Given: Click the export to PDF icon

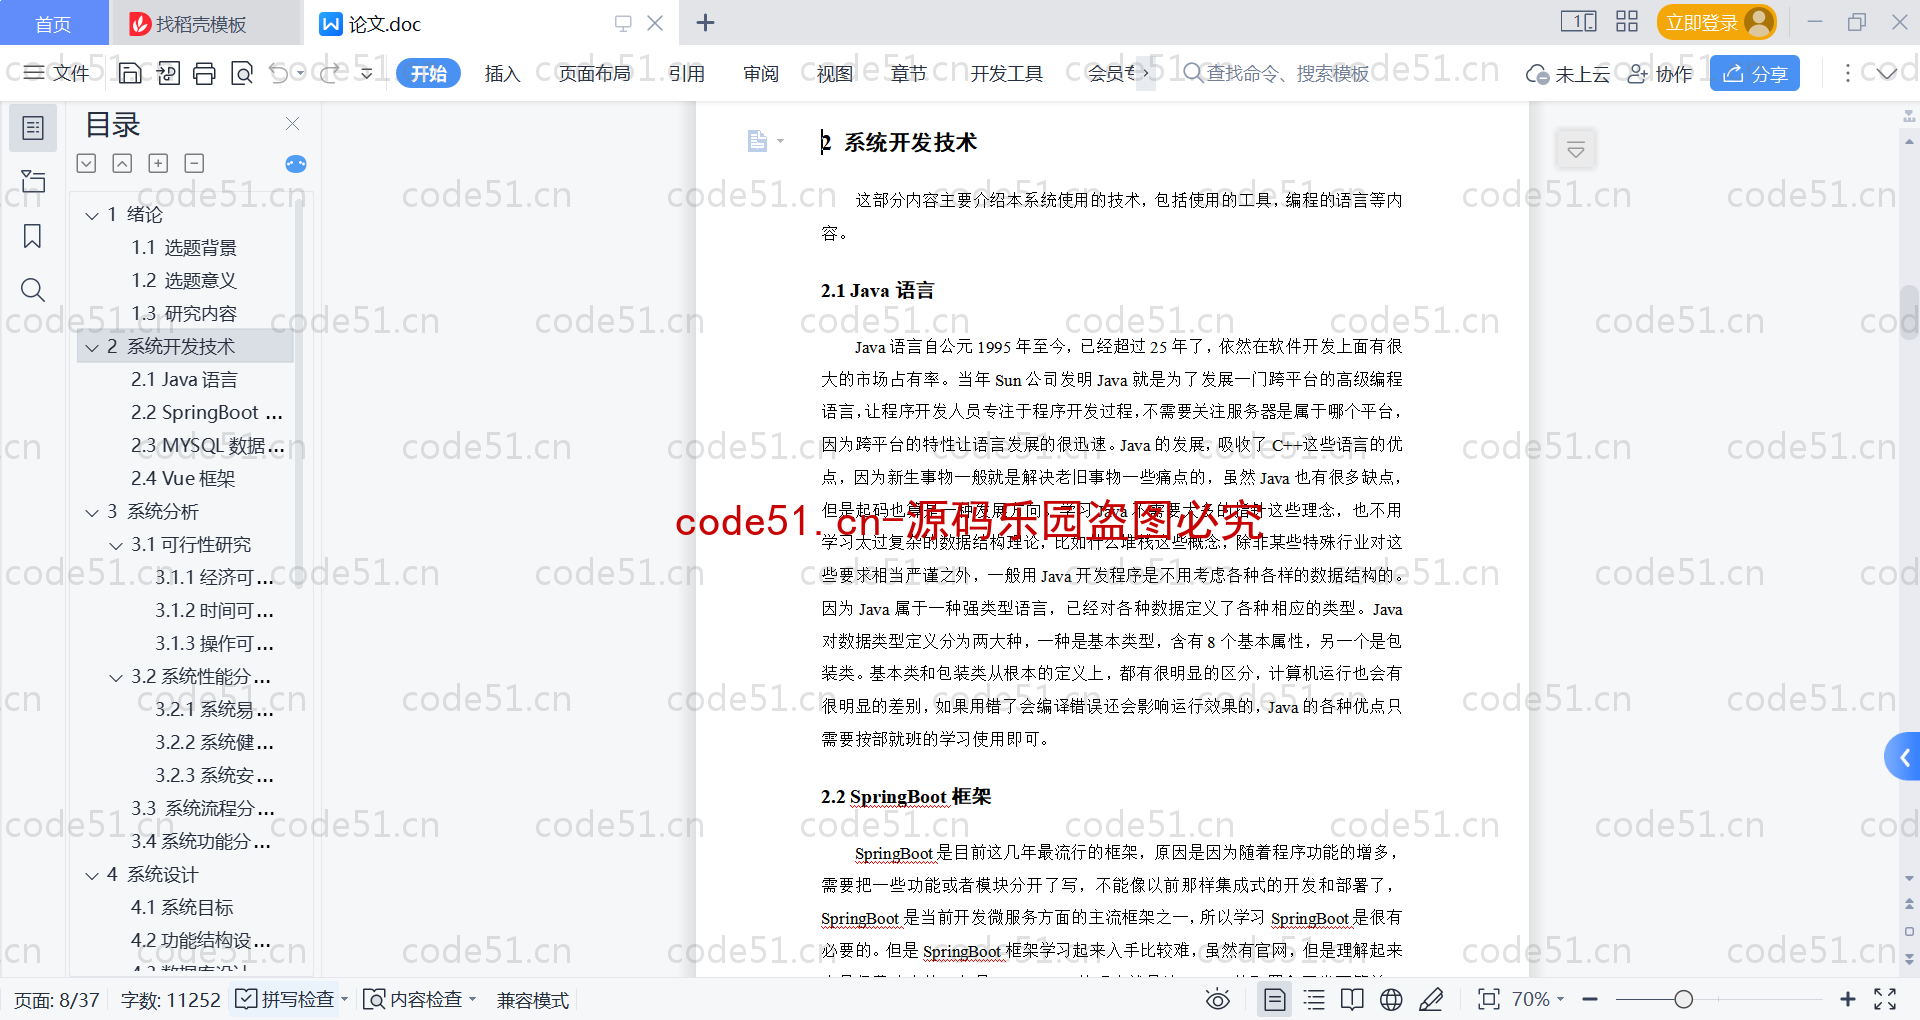Looking at the screenshot, I should [168, 73].
